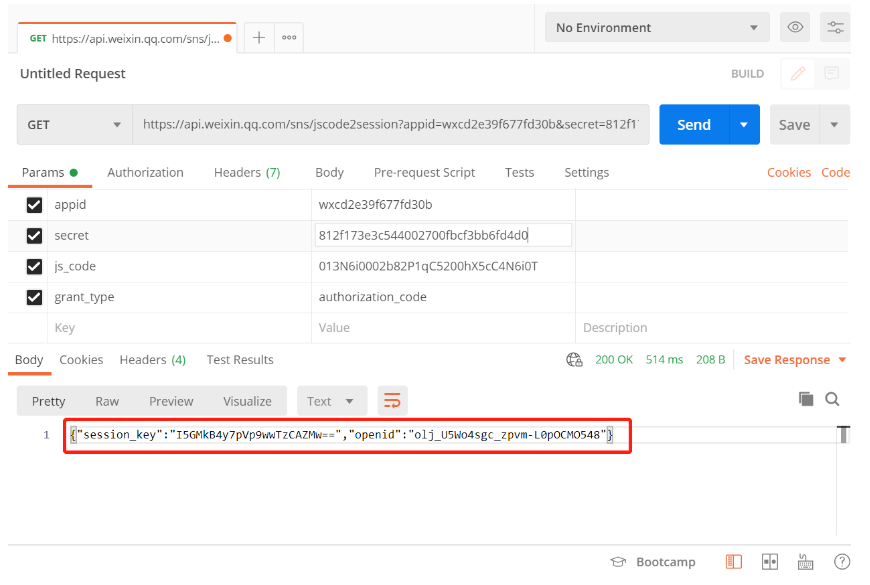870x585 pixels.
Task: Open the Text format dropdown
Action: [332, 401]
